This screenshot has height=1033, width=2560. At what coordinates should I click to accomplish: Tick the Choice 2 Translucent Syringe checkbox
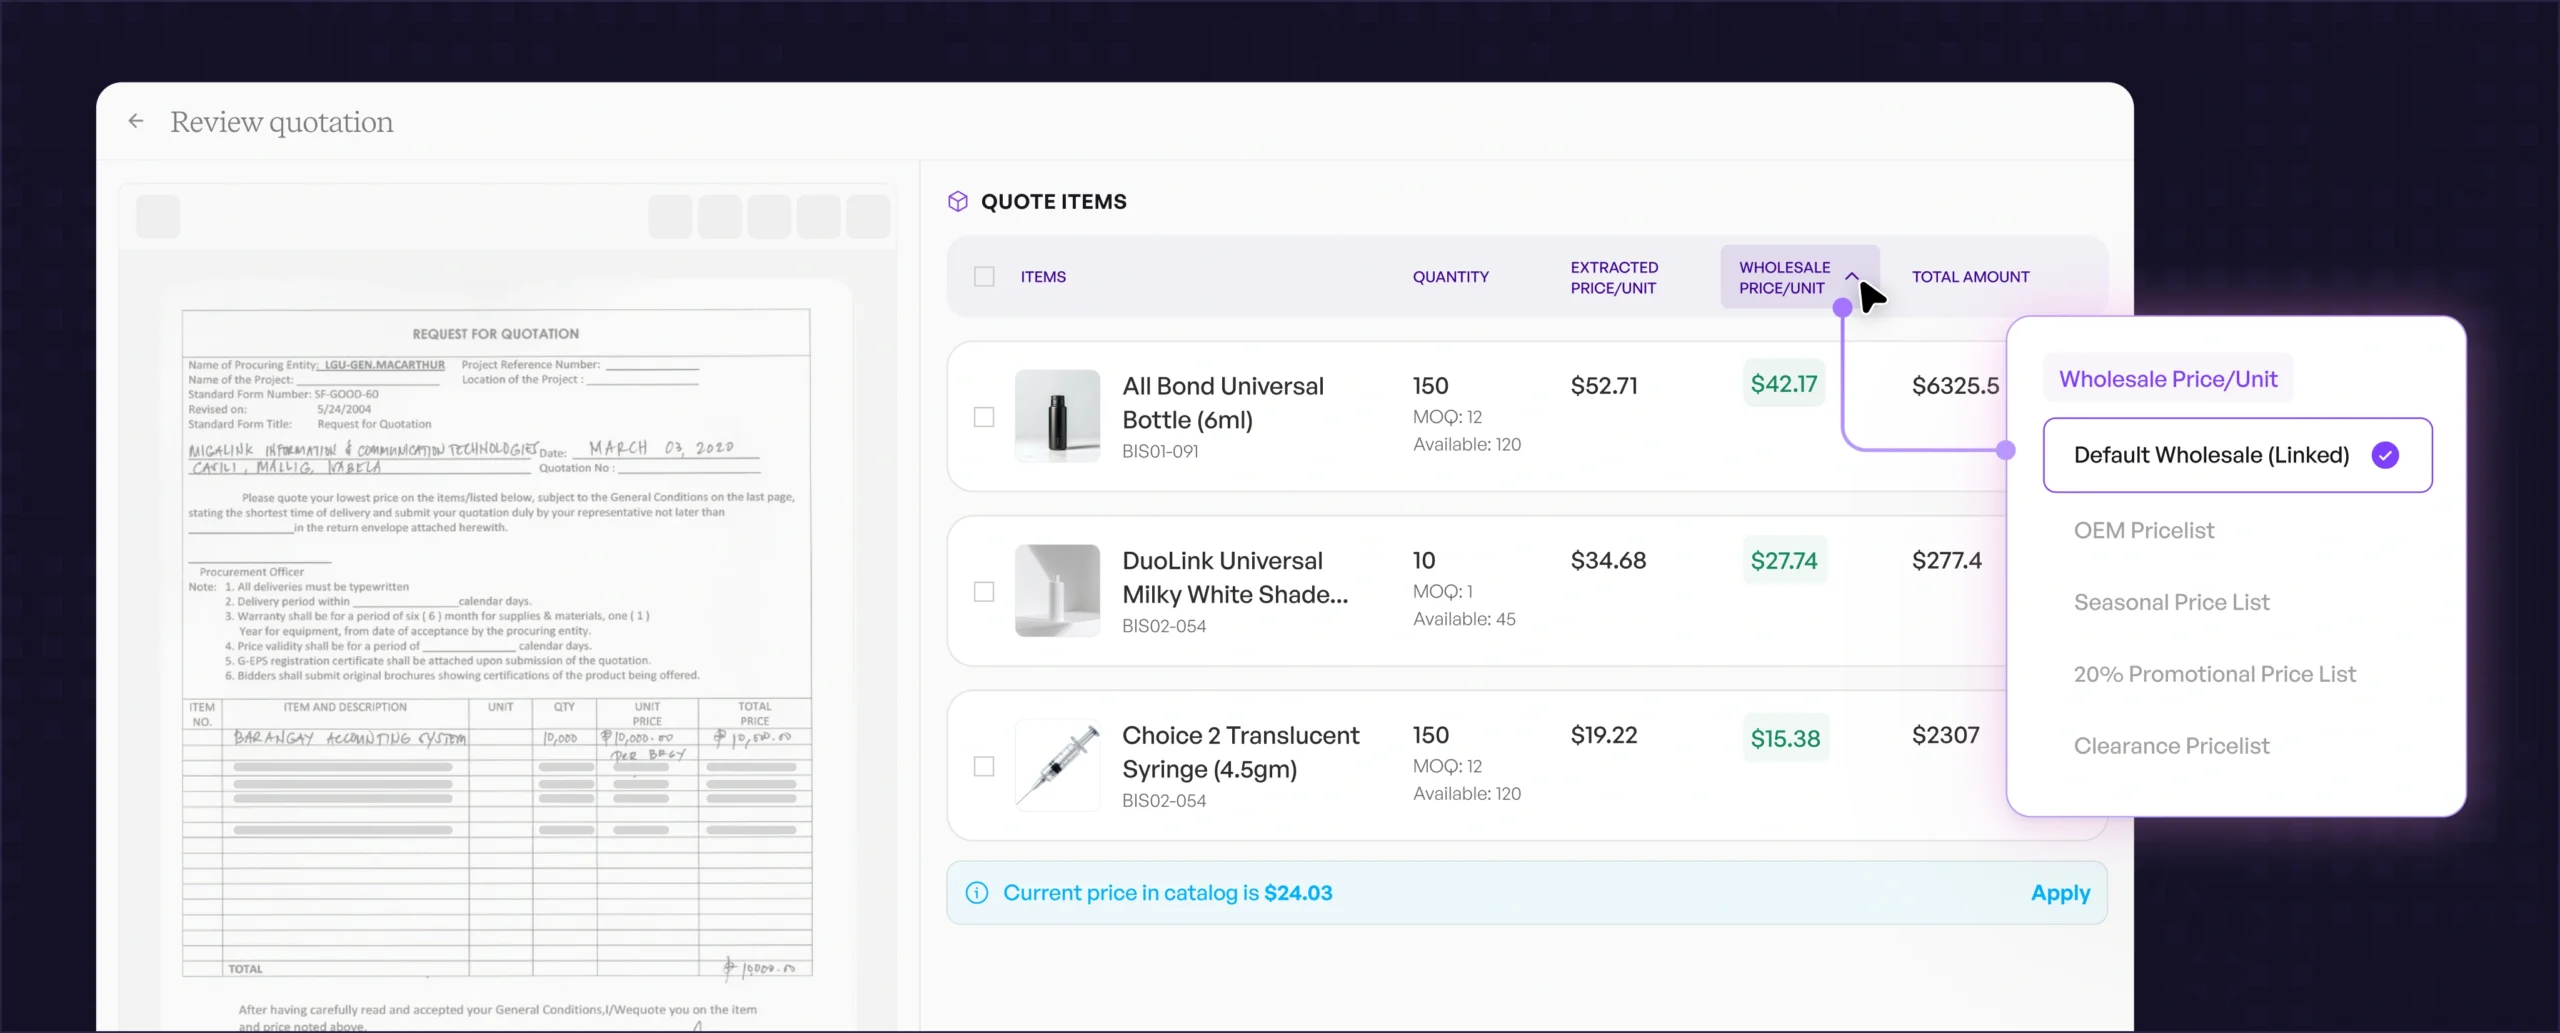click(x=984, y=767)
